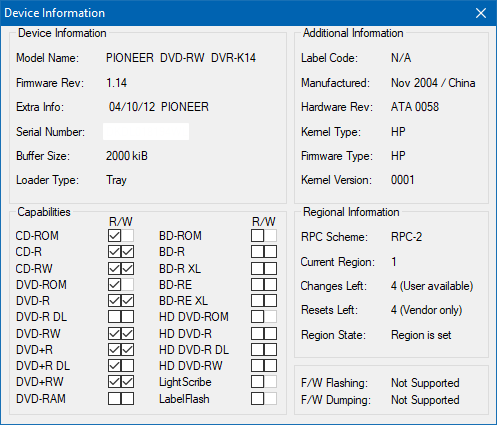Click the manufactured value Nov 2004 / China

tap(433, 83)
